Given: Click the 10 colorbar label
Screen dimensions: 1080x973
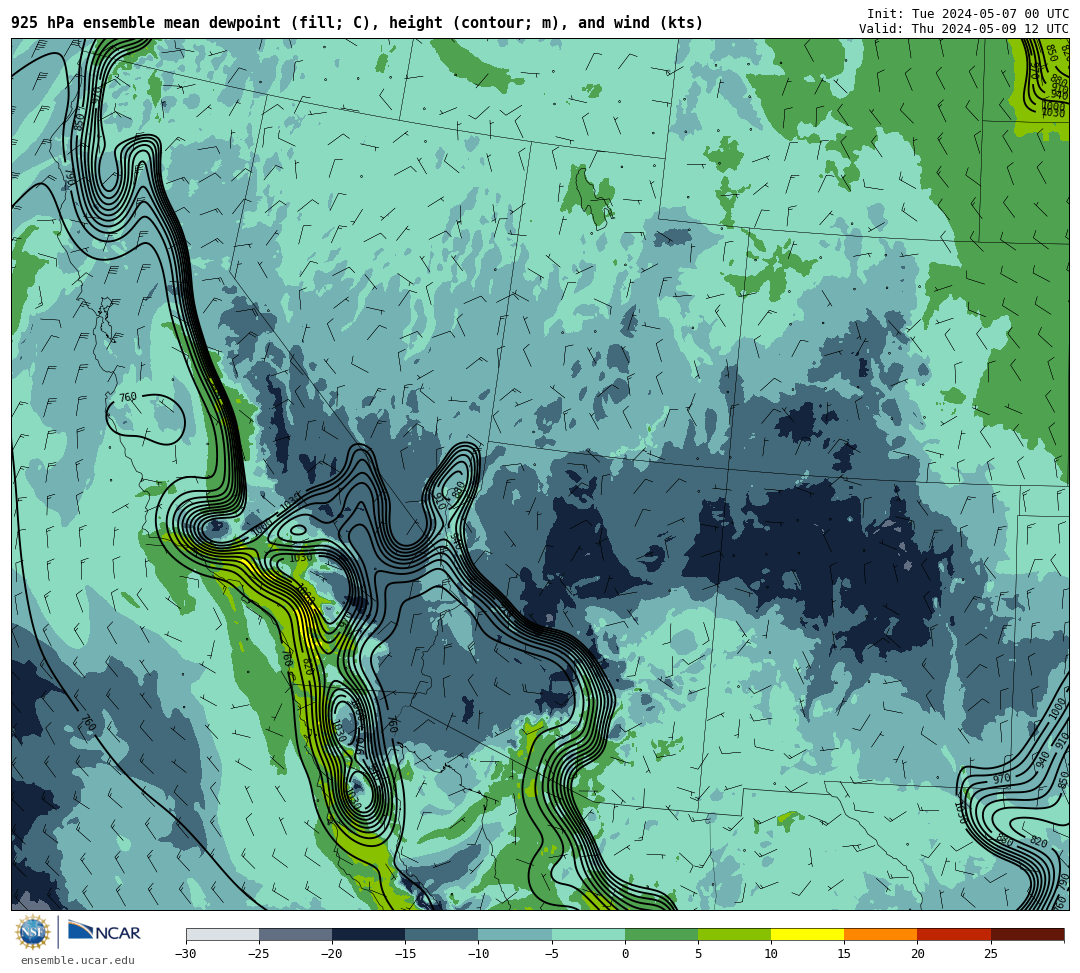Looking at the screenshot, I should pos(771,954).
